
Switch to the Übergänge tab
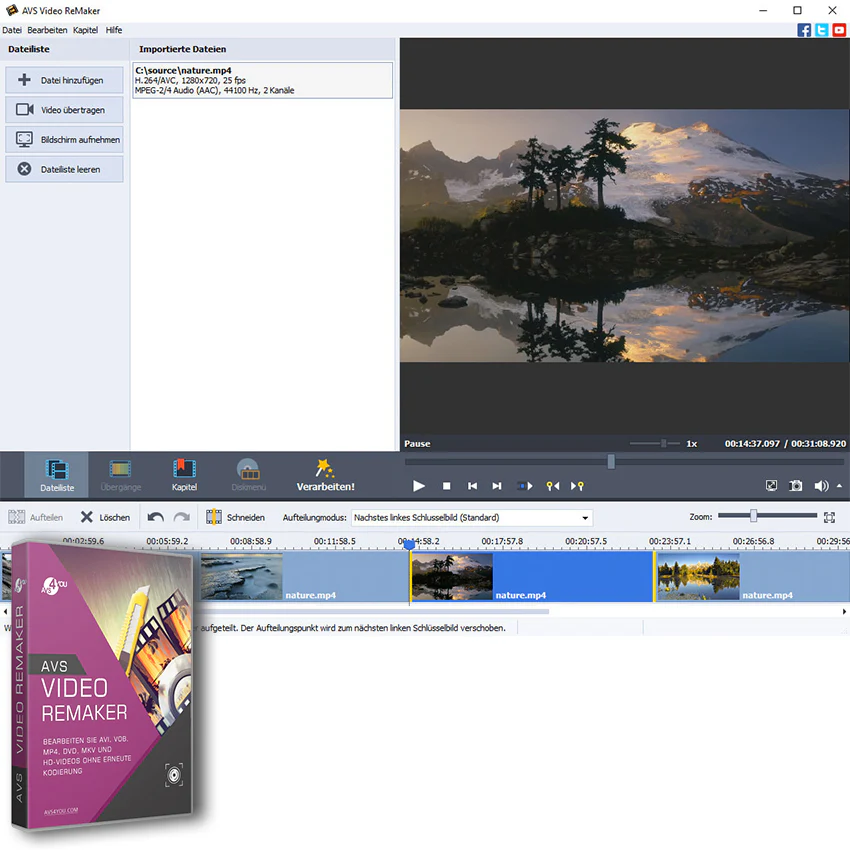(x=120, y=475)
